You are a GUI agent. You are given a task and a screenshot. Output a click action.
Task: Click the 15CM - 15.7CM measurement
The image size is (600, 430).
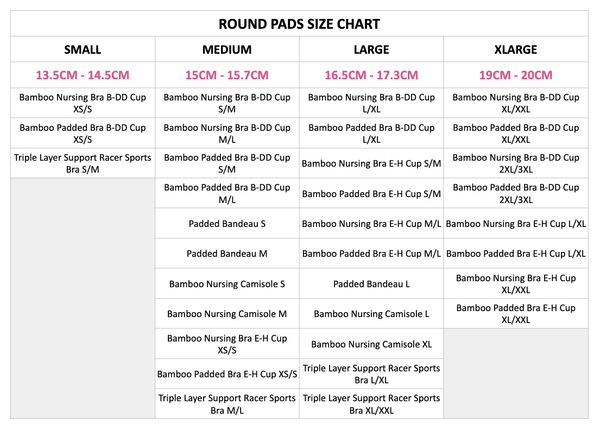227,74
